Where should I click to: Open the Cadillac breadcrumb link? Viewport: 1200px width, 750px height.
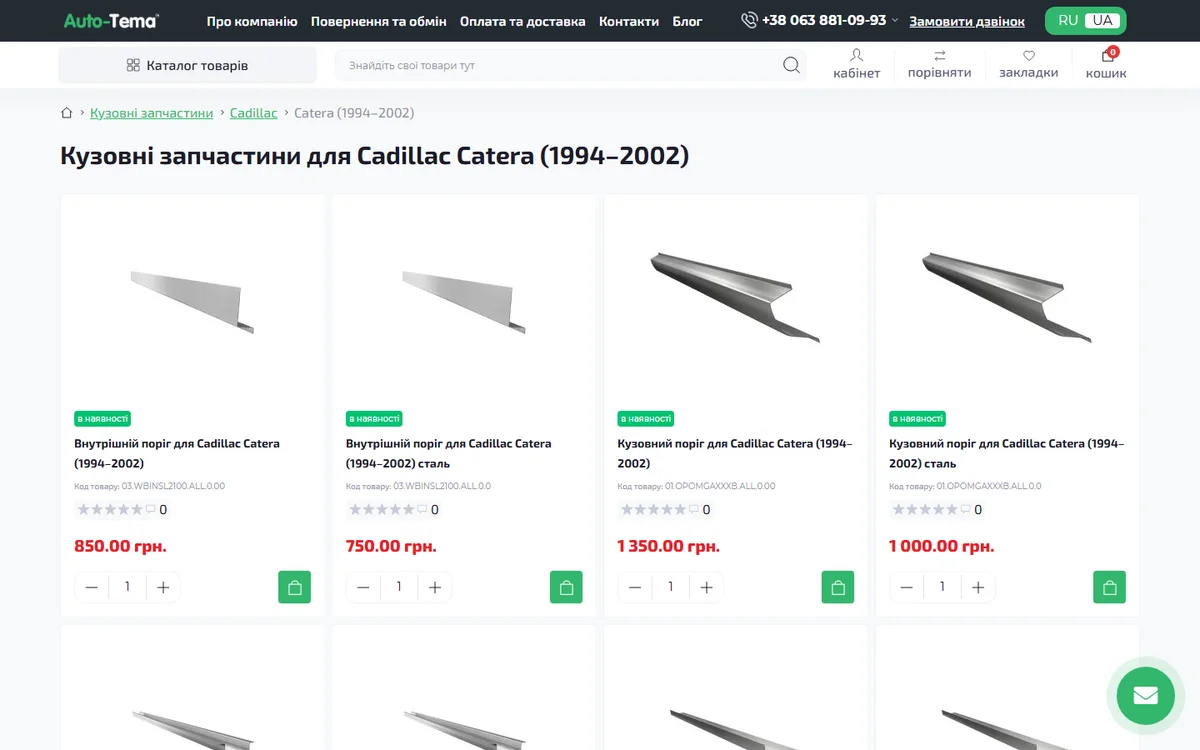(254, 113)
